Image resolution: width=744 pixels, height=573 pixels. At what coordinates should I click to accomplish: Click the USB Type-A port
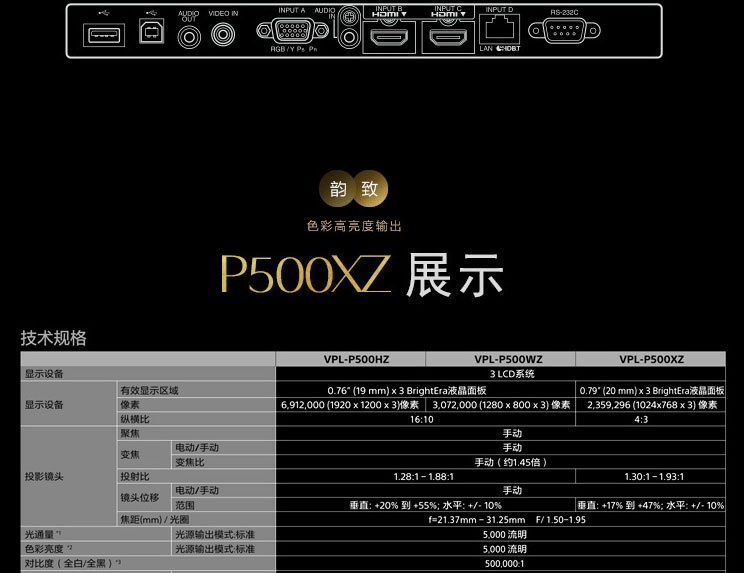[x=103, y=36]
